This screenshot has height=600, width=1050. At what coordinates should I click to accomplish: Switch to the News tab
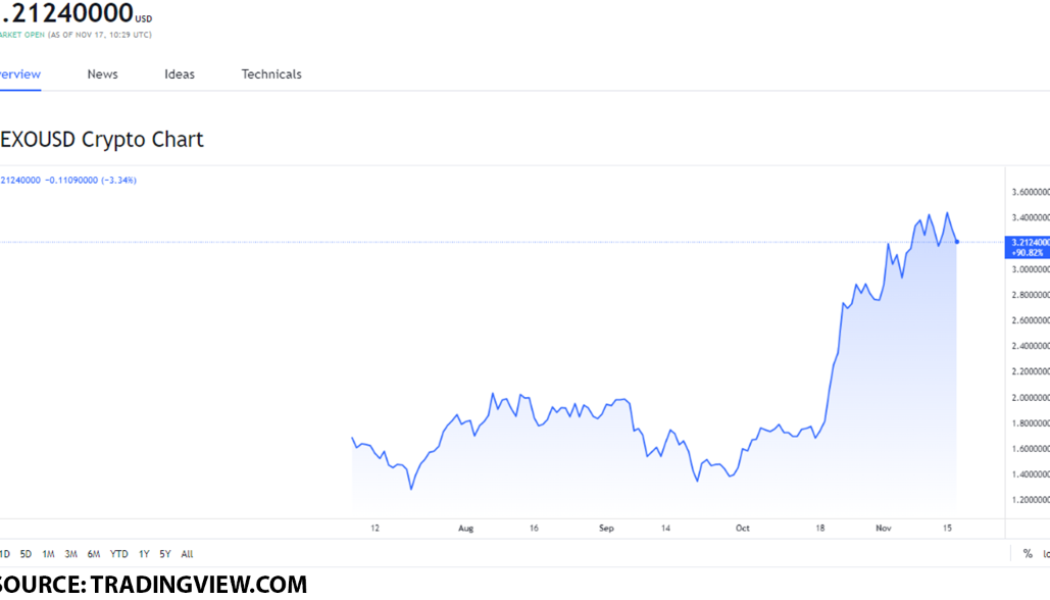tap(102, 74)
